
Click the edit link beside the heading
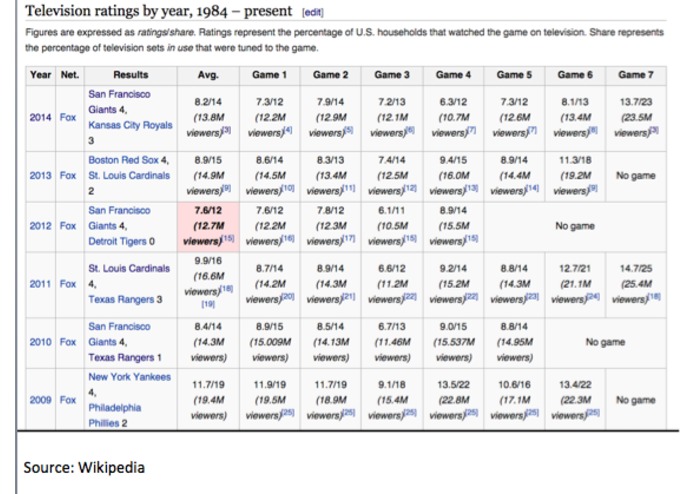tap(312, 12)
